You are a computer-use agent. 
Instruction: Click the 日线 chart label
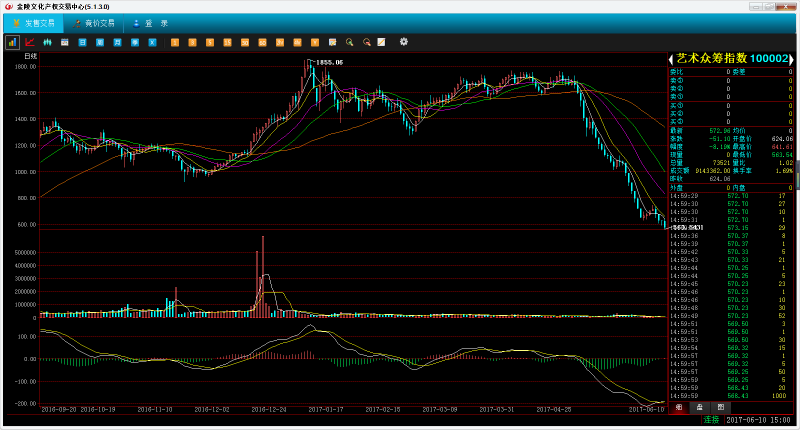point(31,56)
